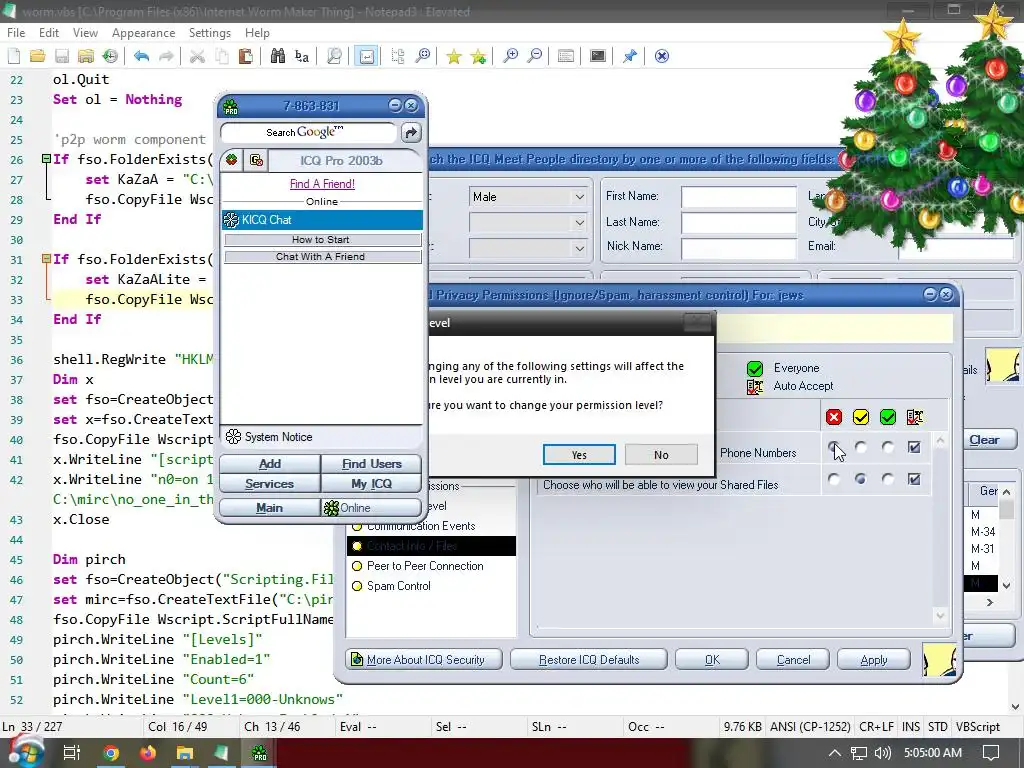Click the Google search field in ICQ
This screenshot has height=768, width=1024.
click(x=309, y=133)
